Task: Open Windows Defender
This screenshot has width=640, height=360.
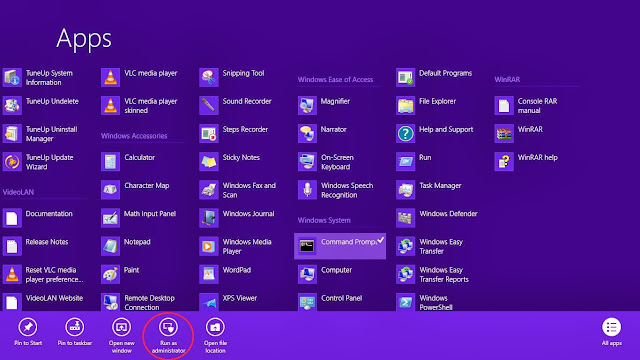Action: 438,218
